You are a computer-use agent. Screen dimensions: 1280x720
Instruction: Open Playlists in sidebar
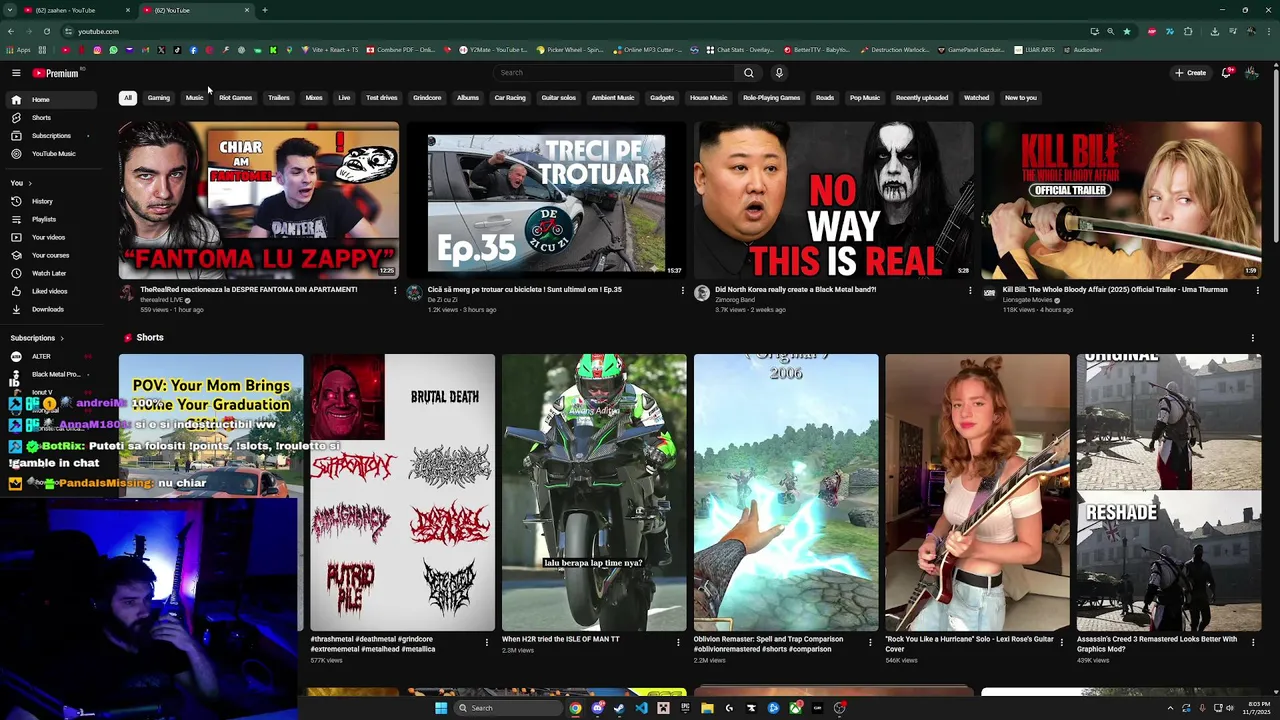52,219
